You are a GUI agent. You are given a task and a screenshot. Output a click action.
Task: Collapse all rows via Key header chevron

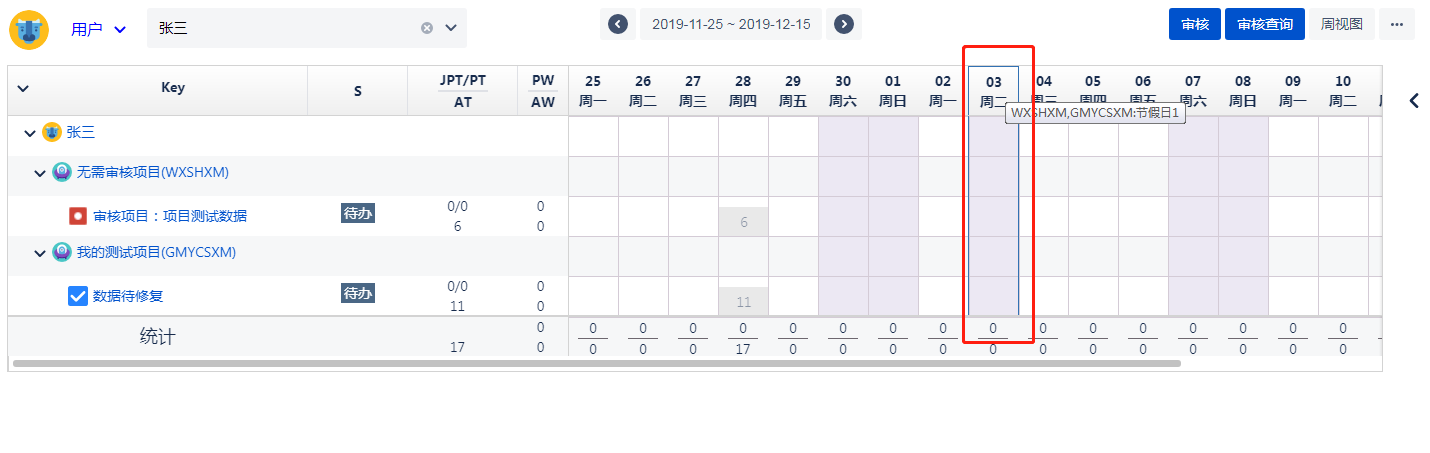coord(24,88)
